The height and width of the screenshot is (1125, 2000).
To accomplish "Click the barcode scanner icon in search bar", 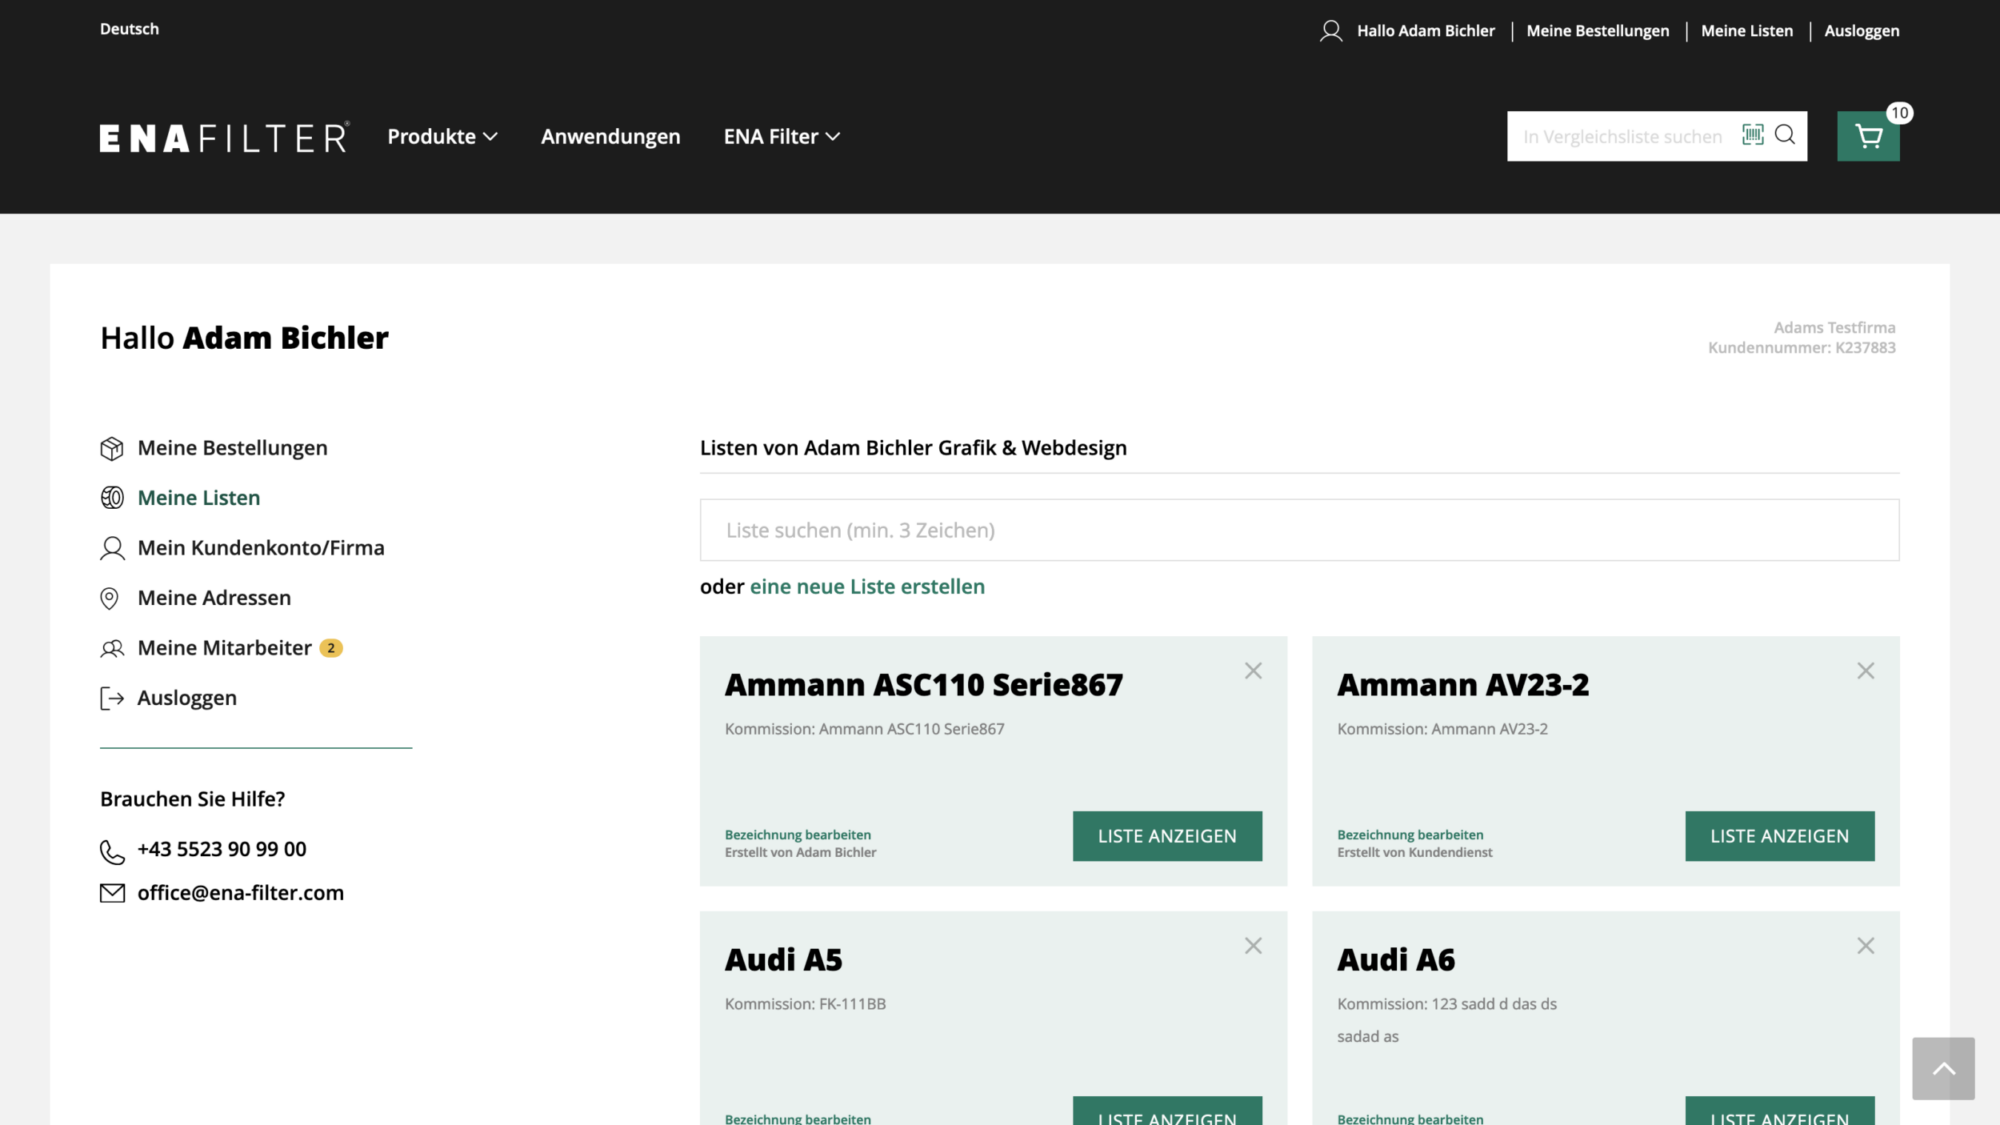I will pos(1753,135).
